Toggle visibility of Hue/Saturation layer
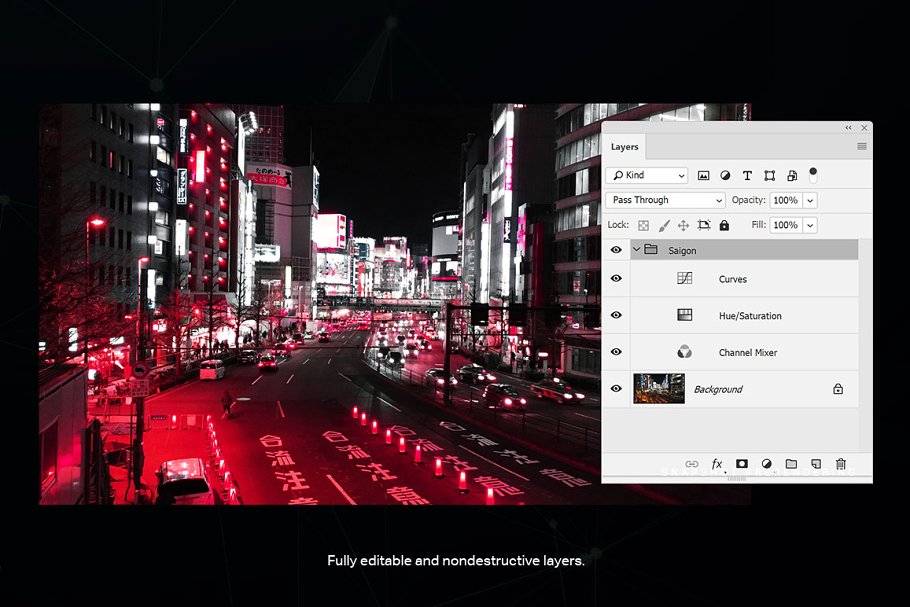Screen dimensions: 910x607 coord(617,315)
